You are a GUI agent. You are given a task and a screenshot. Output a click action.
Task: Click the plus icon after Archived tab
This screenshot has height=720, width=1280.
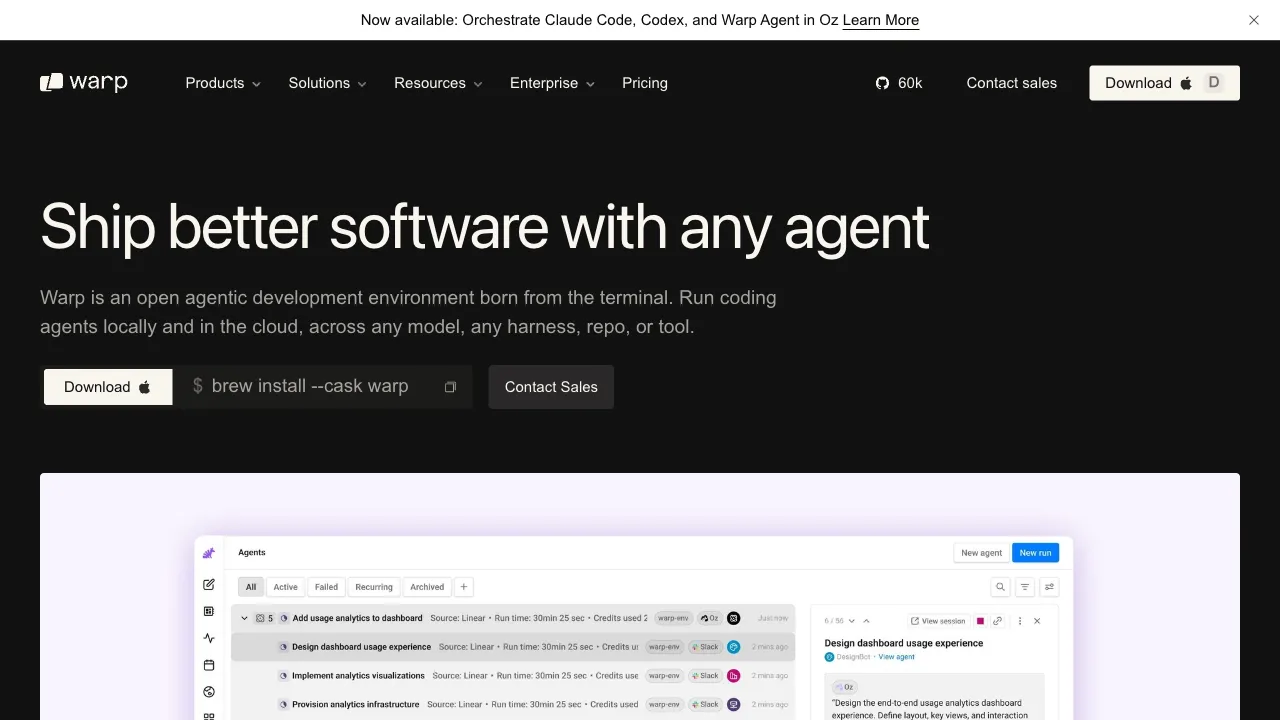464,587
